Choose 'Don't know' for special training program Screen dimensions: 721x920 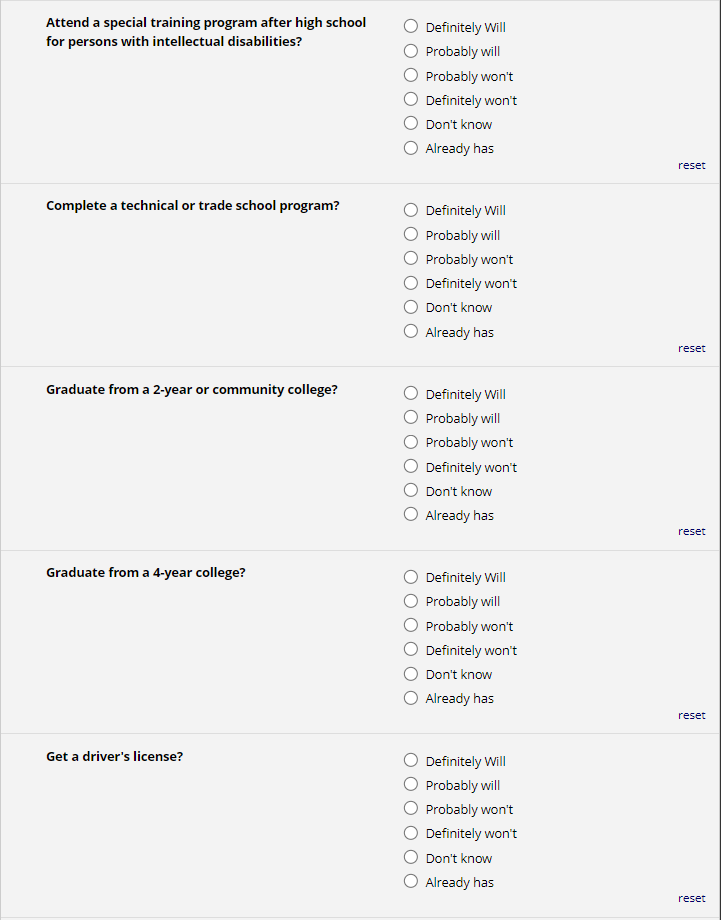(411, 124)
